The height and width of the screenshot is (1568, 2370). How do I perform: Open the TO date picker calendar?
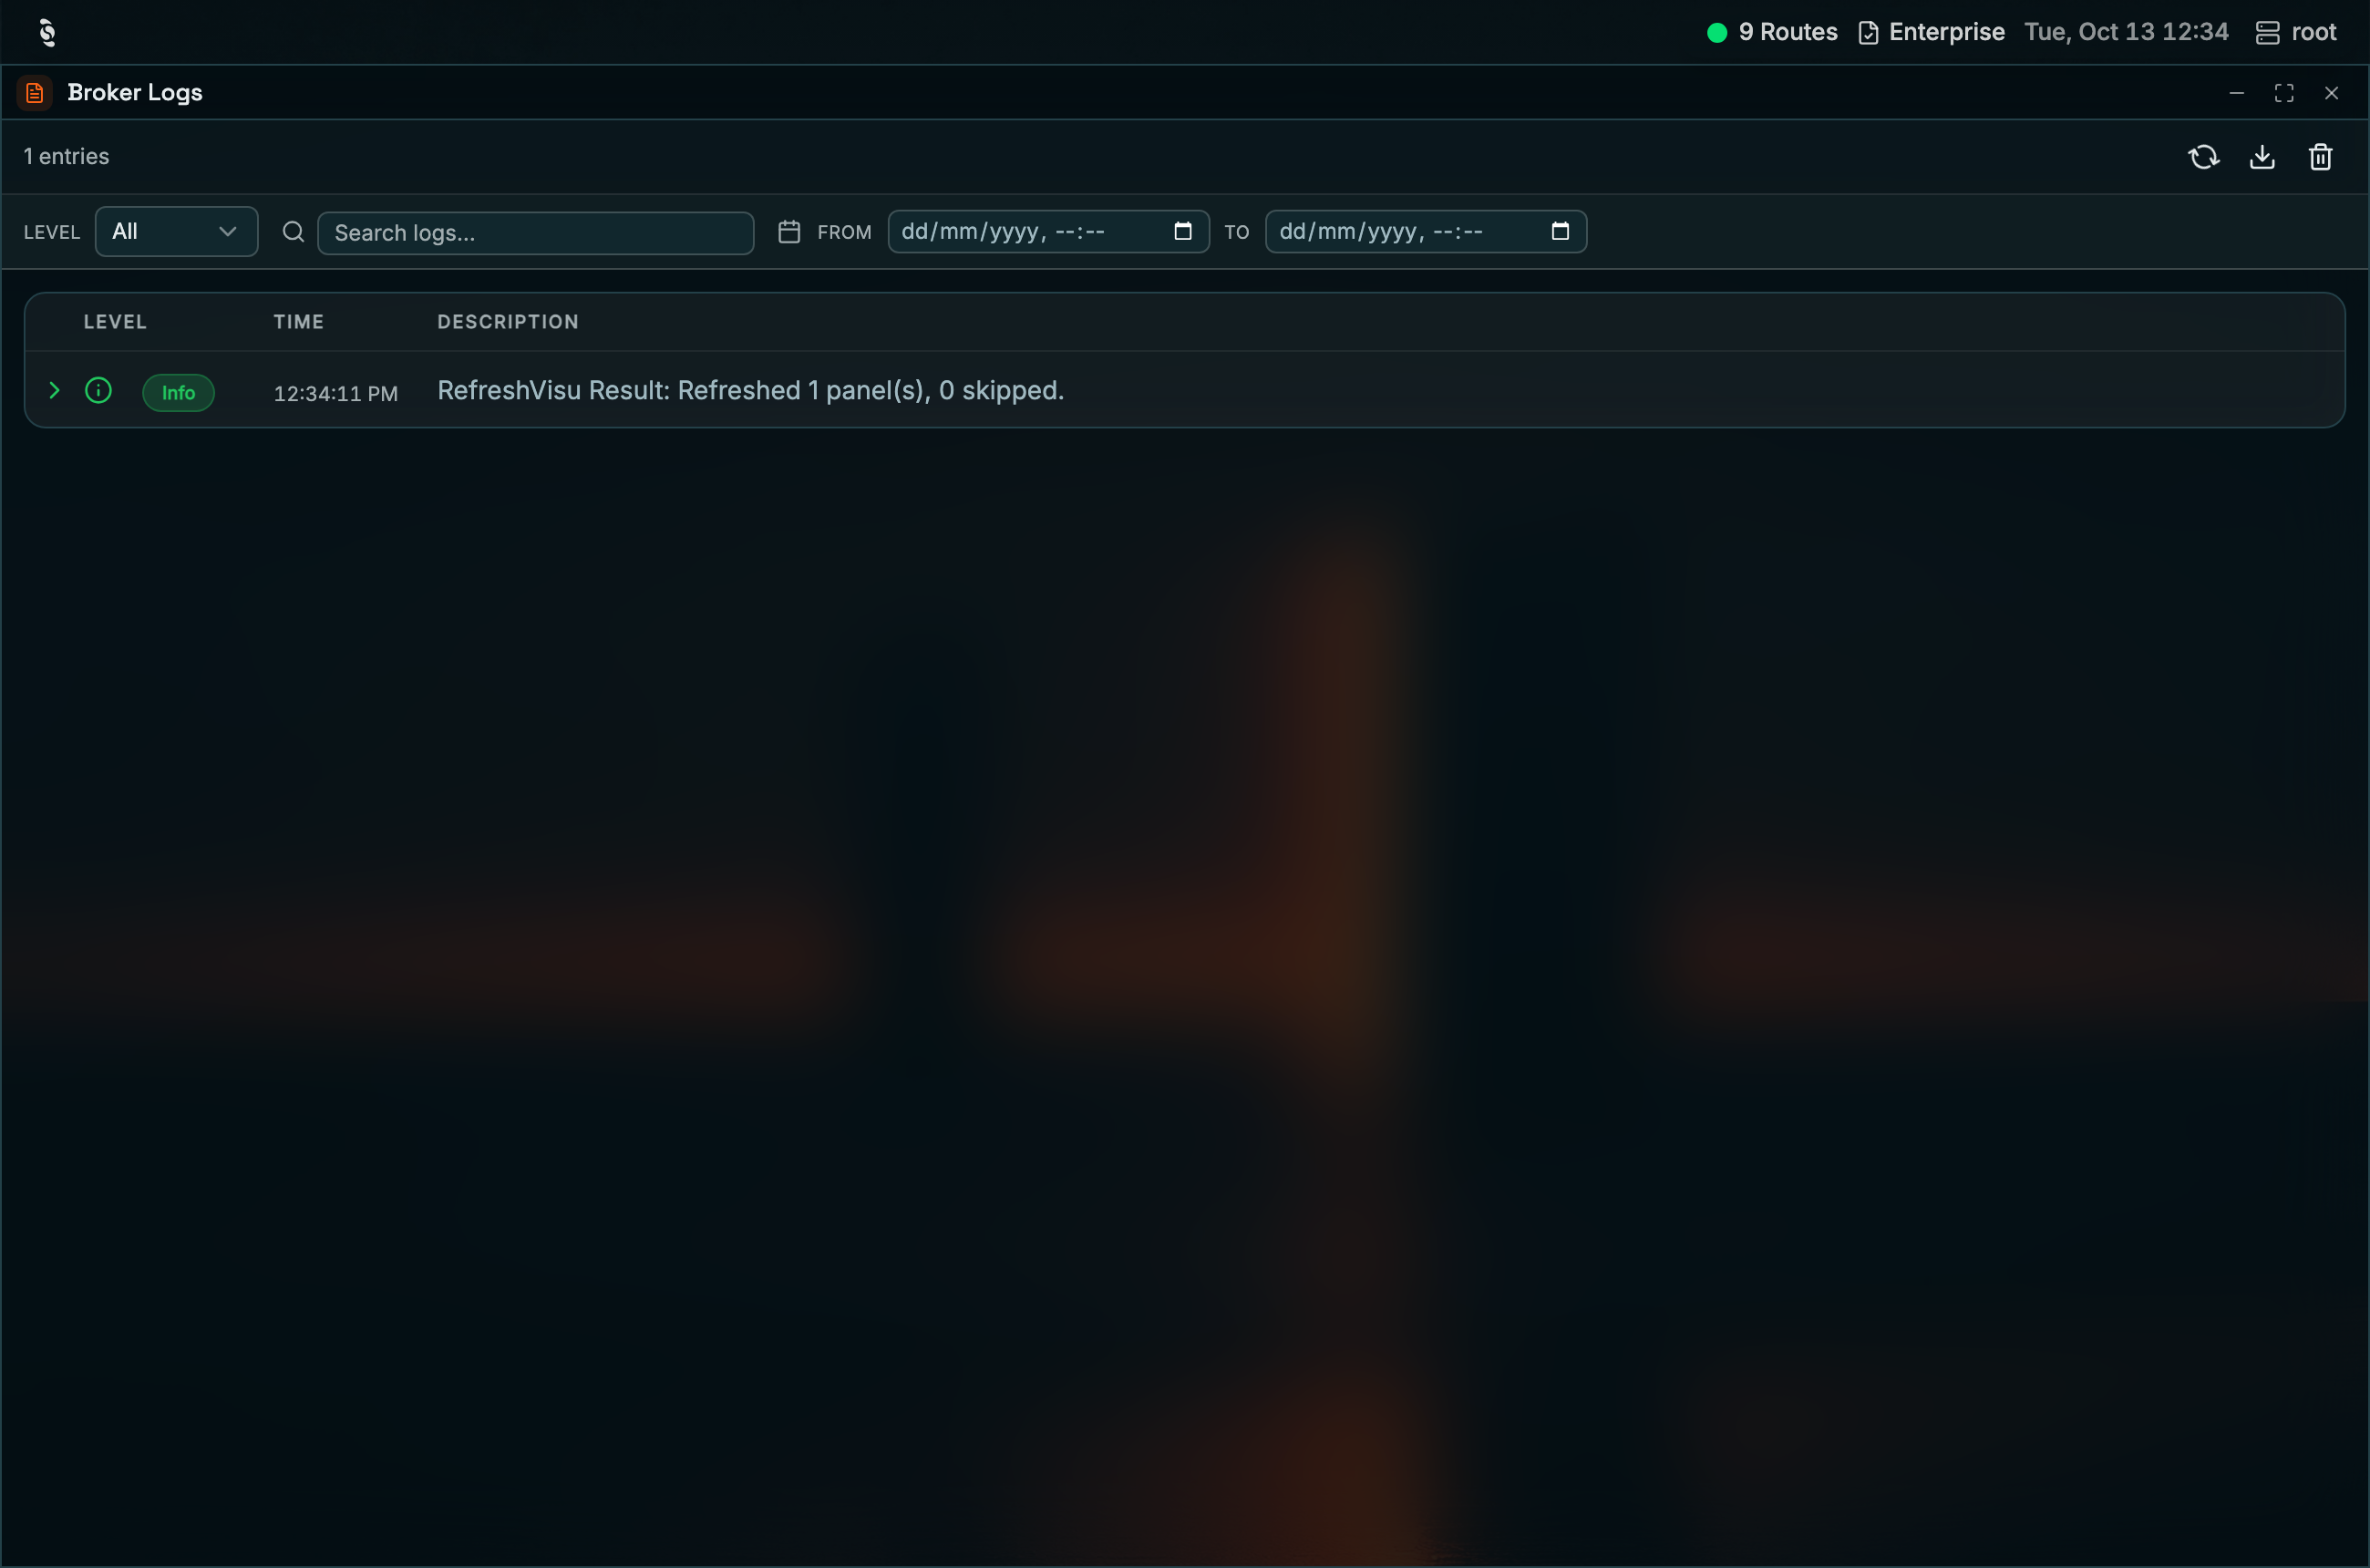click(1559, 231)
